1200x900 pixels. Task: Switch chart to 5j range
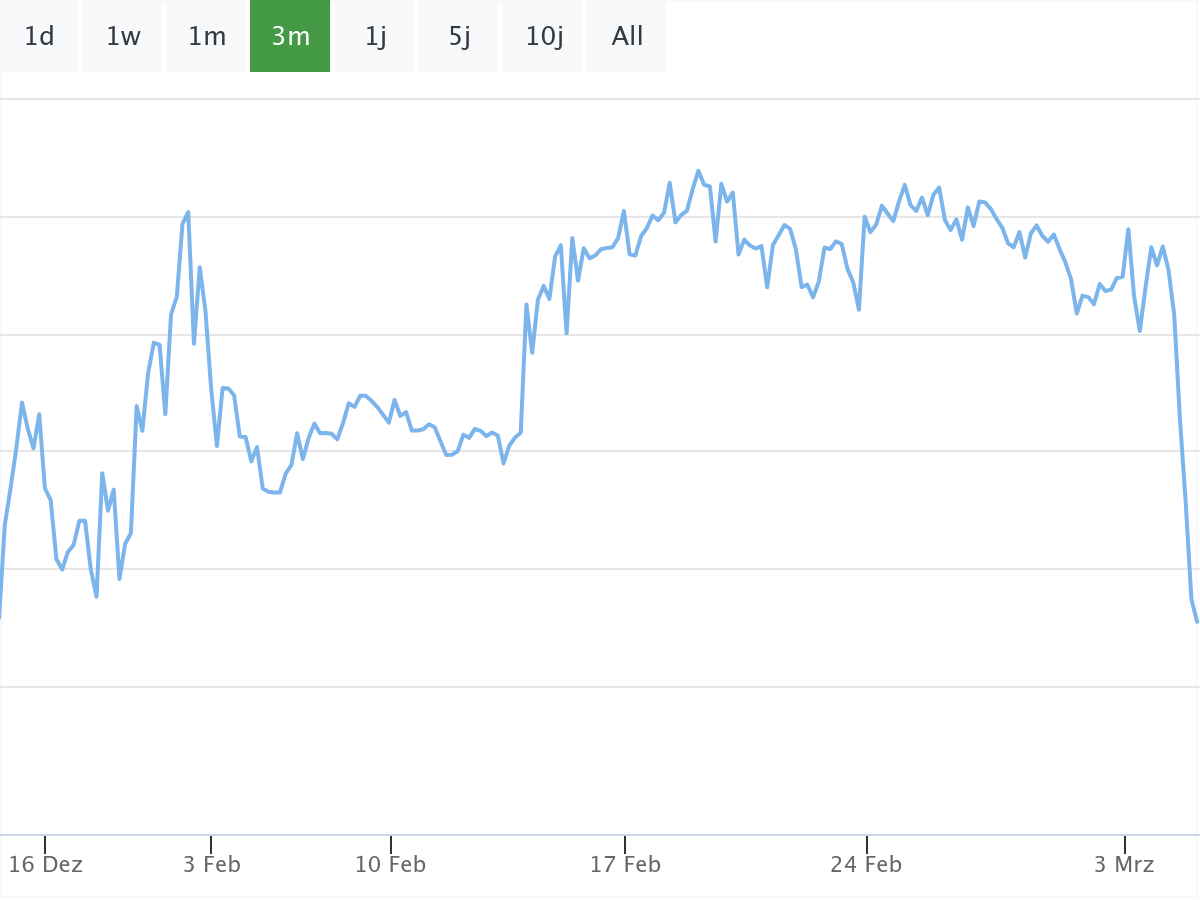[459, 37]
